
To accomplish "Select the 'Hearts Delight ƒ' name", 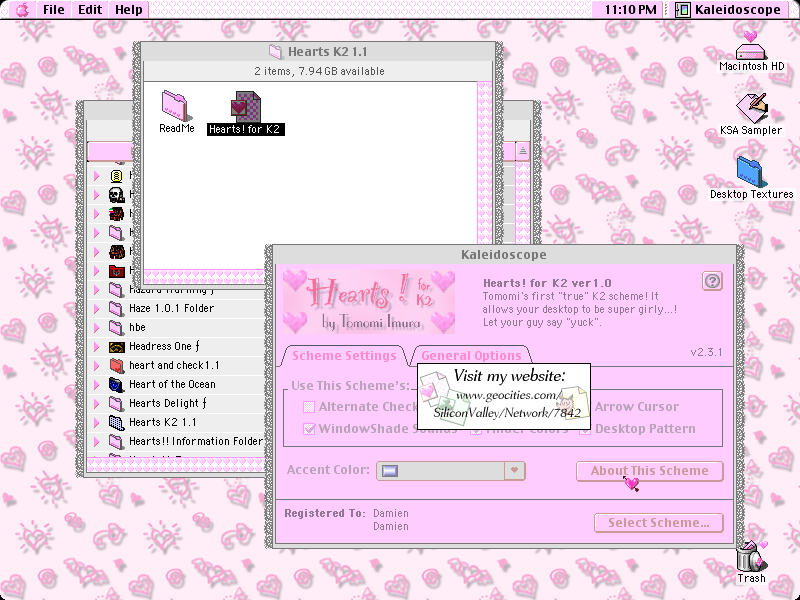I will pos(168,404).
